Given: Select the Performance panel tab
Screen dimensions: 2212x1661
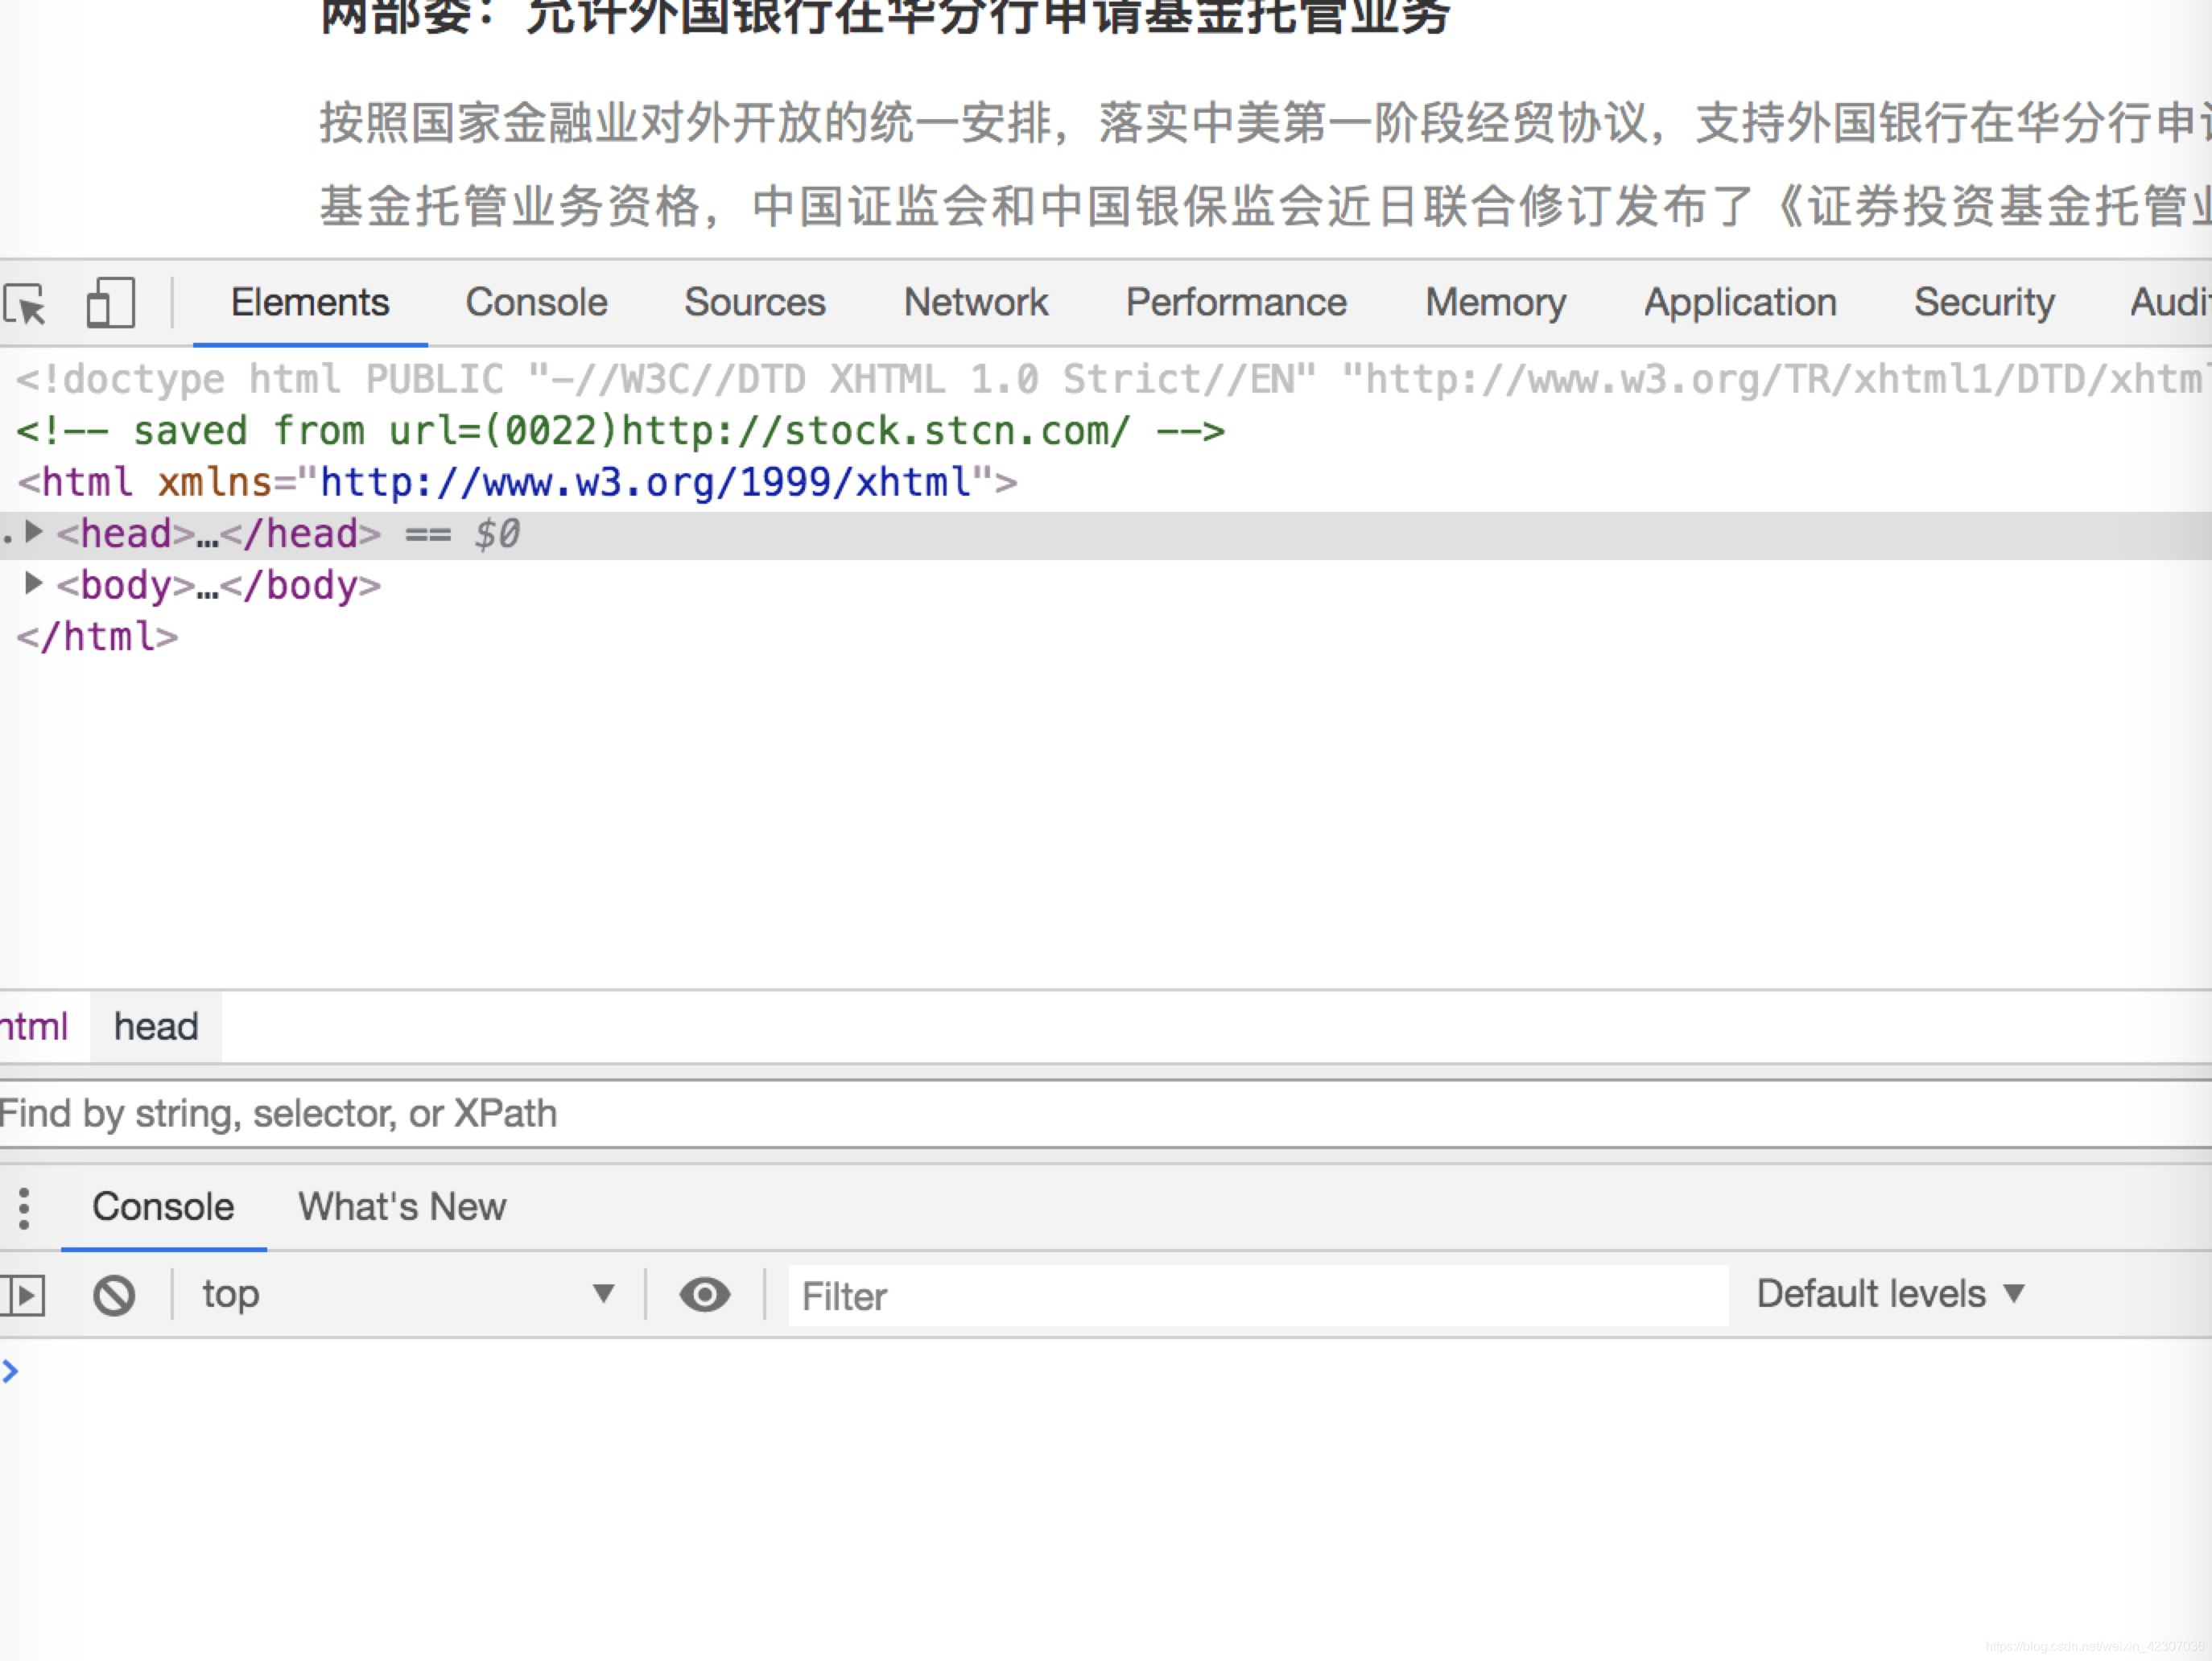Looking at the screenshot, I should (1233, 302).
